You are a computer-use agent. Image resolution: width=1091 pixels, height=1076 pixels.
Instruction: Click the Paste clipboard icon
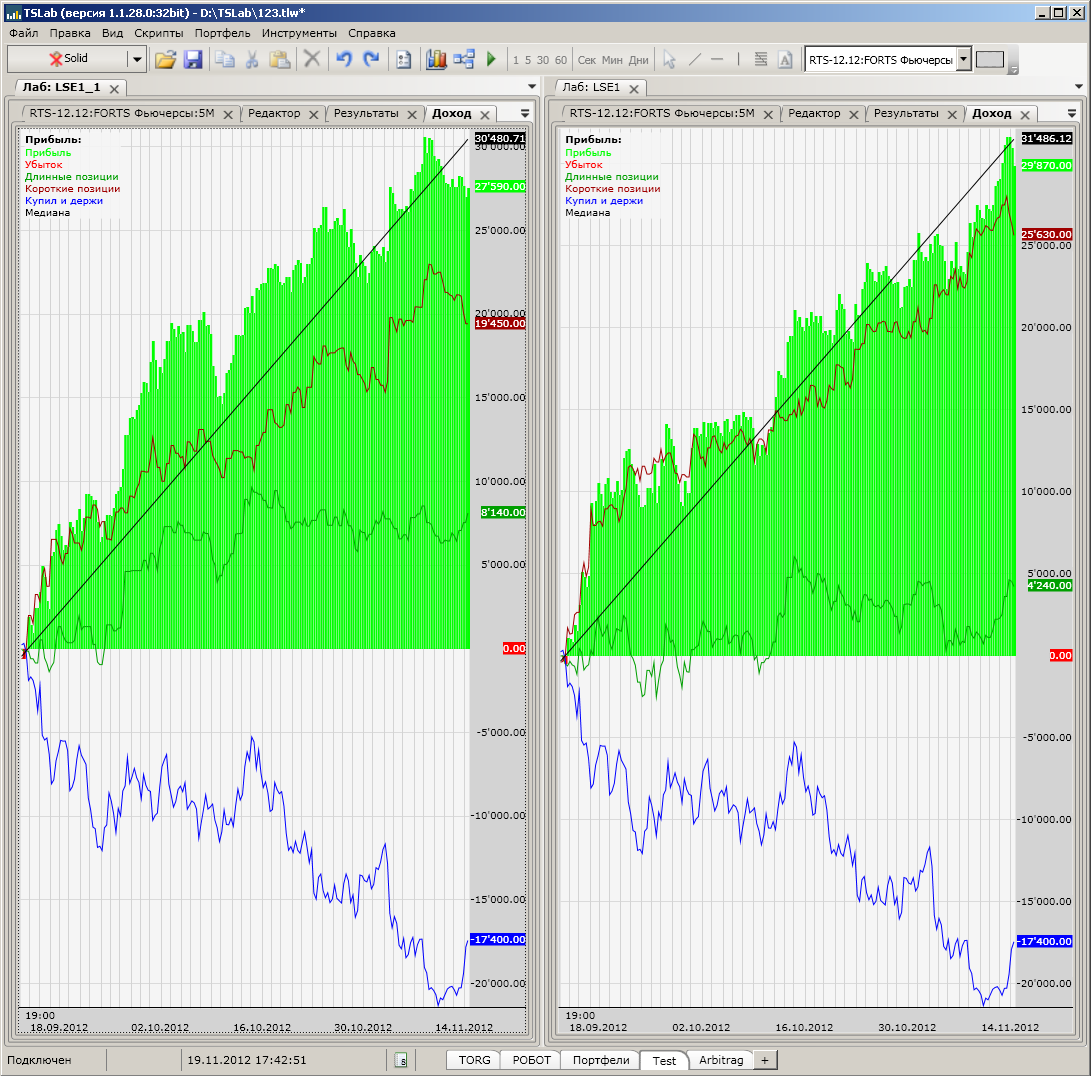click(280, 60)
